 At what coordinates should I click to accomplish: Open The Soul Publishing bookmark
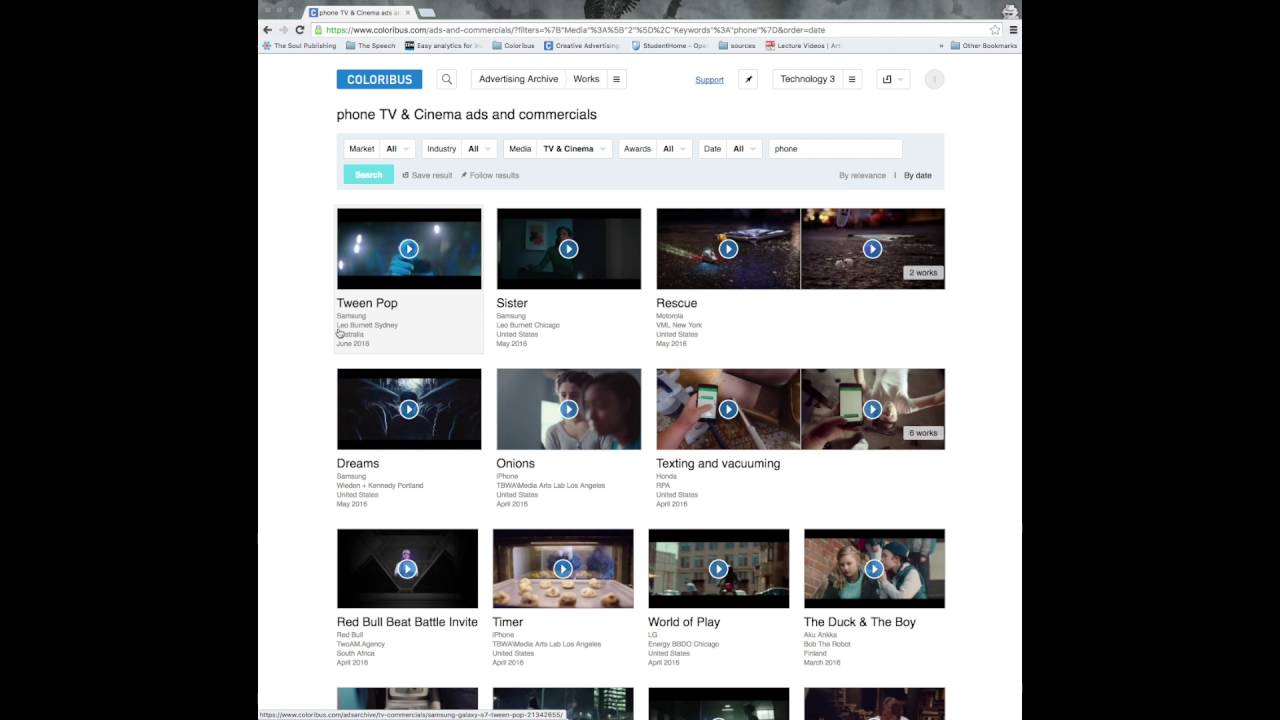click(299, 46)
